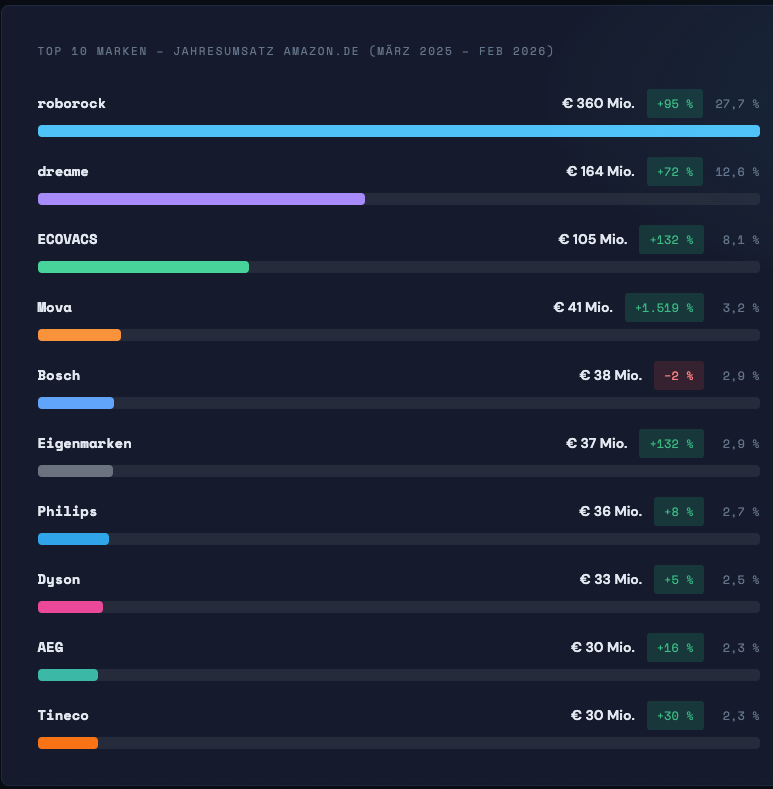Click the red -2 % badge
773x789 pixels.
click(679, 375)
